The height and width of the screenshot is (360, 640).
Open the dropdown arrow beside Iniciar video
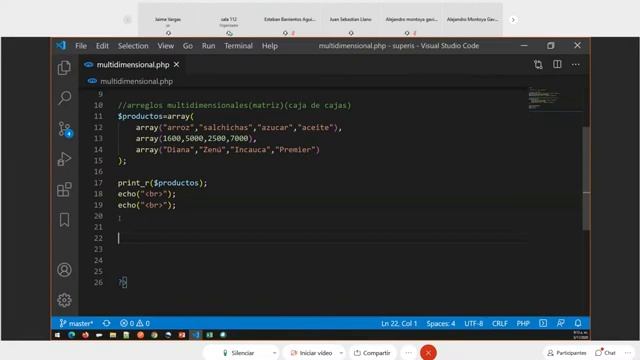(x=341, y=353)
